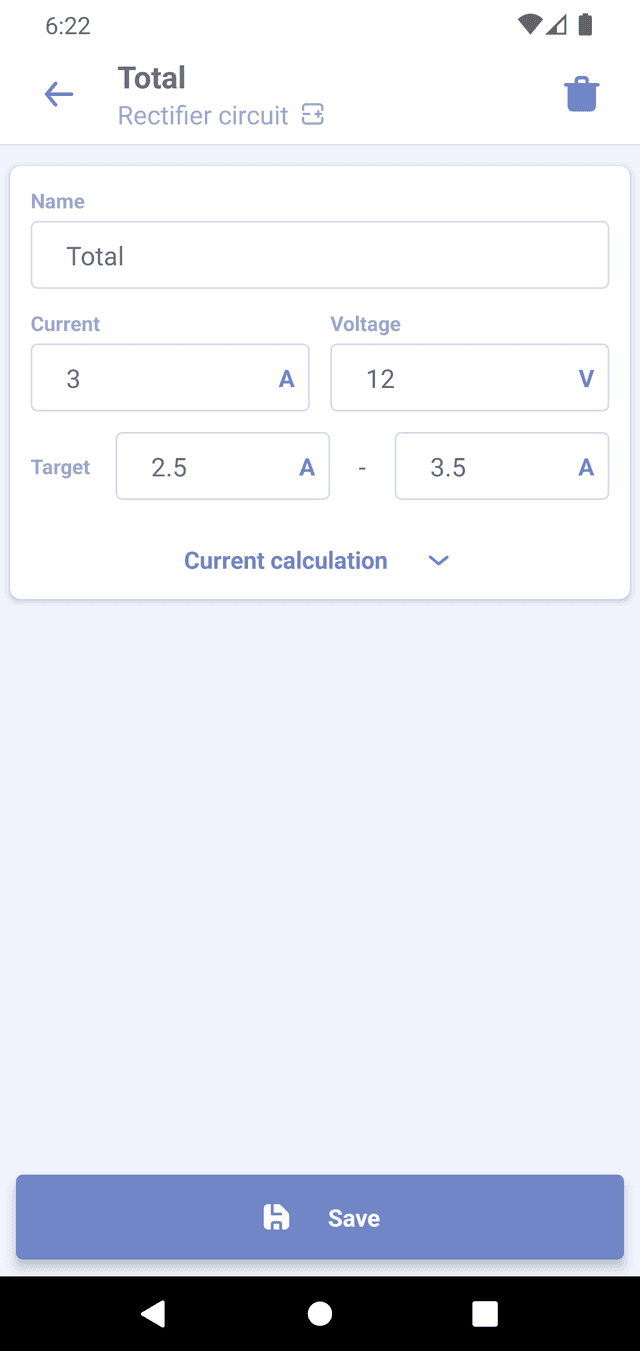Select the Target minimum field 2.5
The image size is (640, 1351).
click(x=210, y=466)
